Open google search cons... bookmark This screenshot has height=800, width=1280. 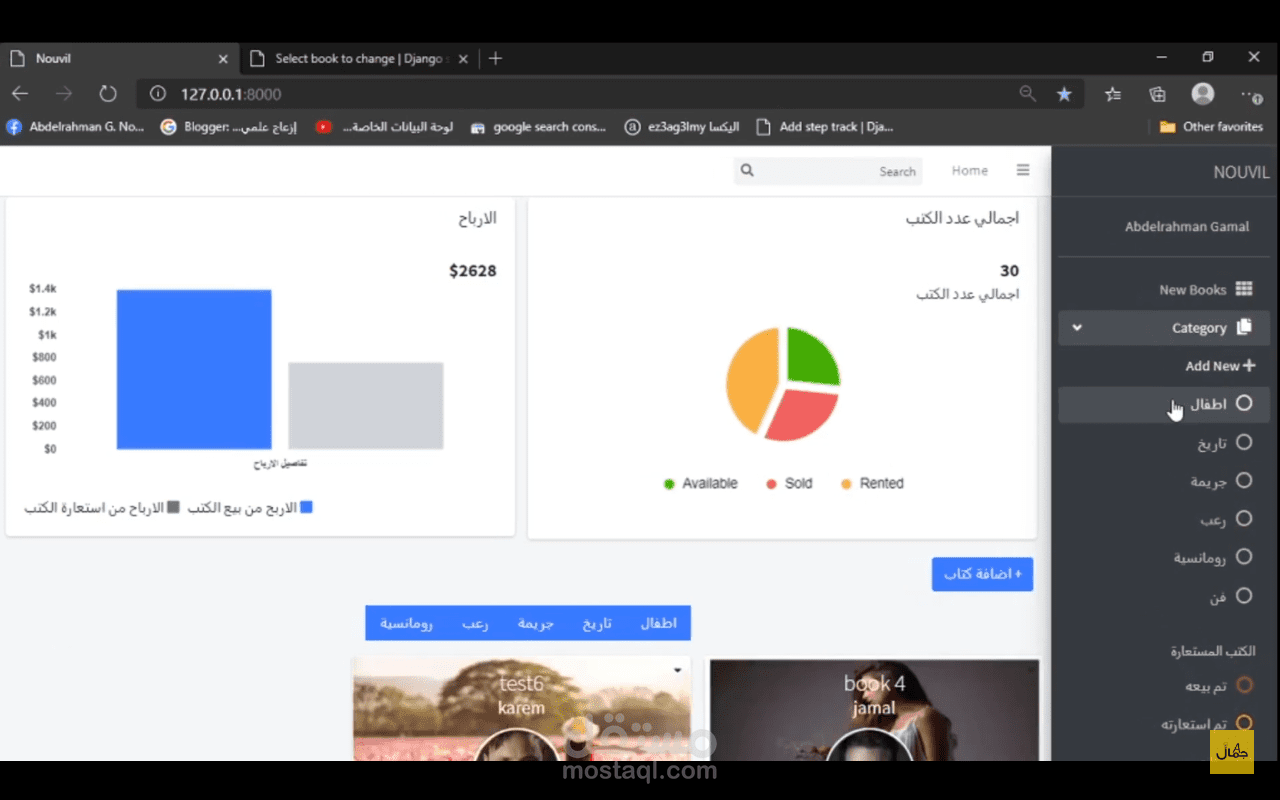click(538, 127)
